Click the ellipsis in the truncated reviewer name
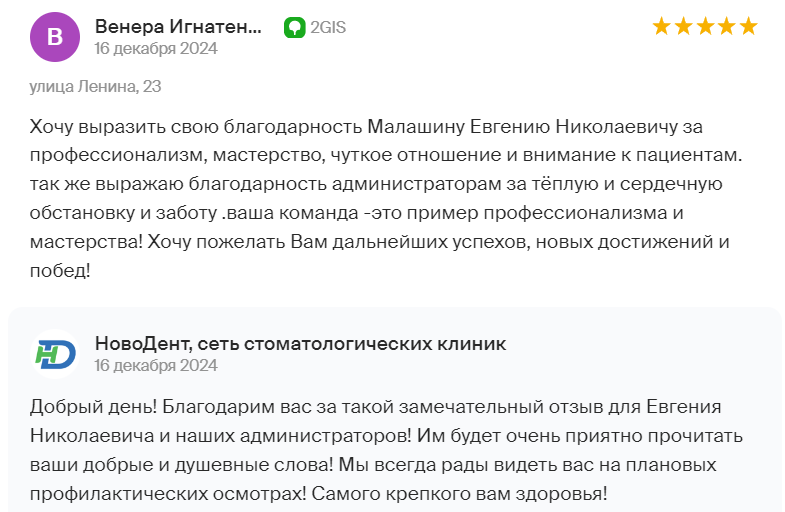The height and width of the screenshot is (512, 785). click(x=254, y=31)
